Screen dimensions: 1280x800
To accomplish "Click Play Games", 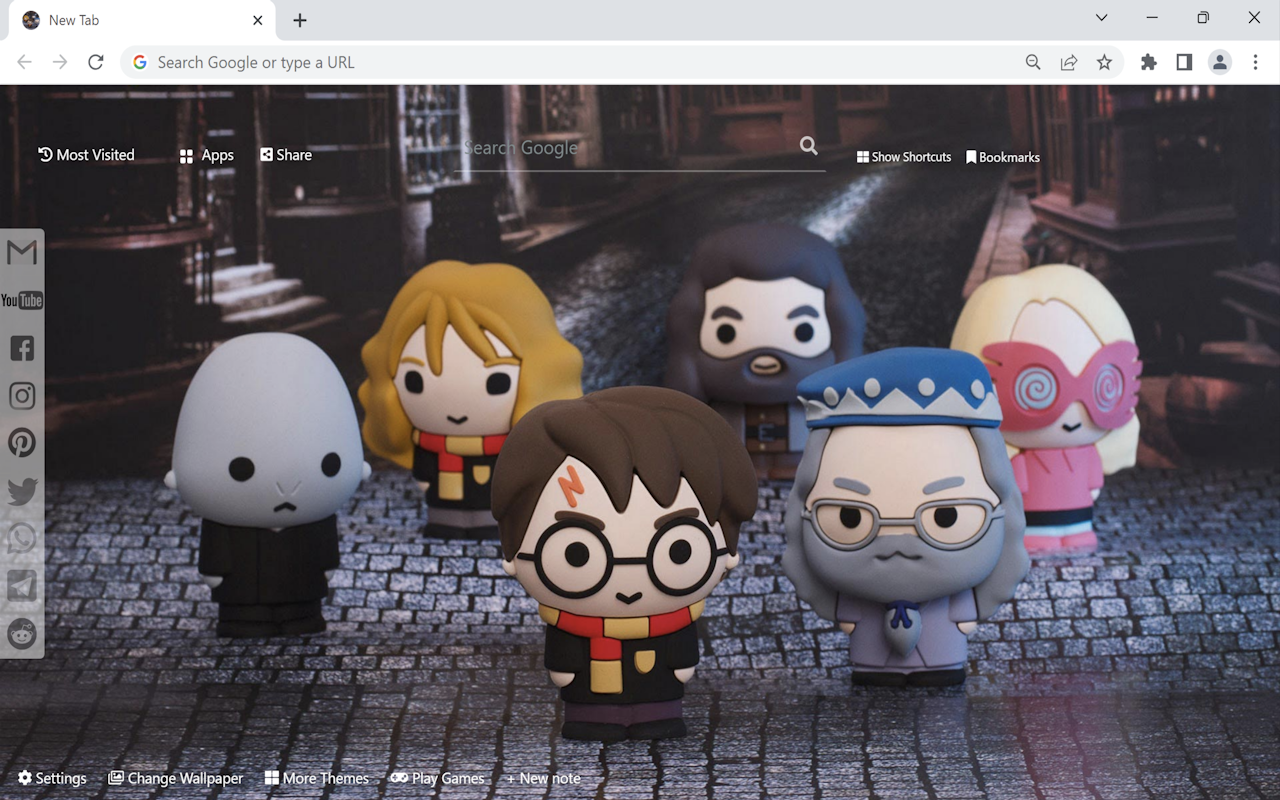I will point(437,778).
